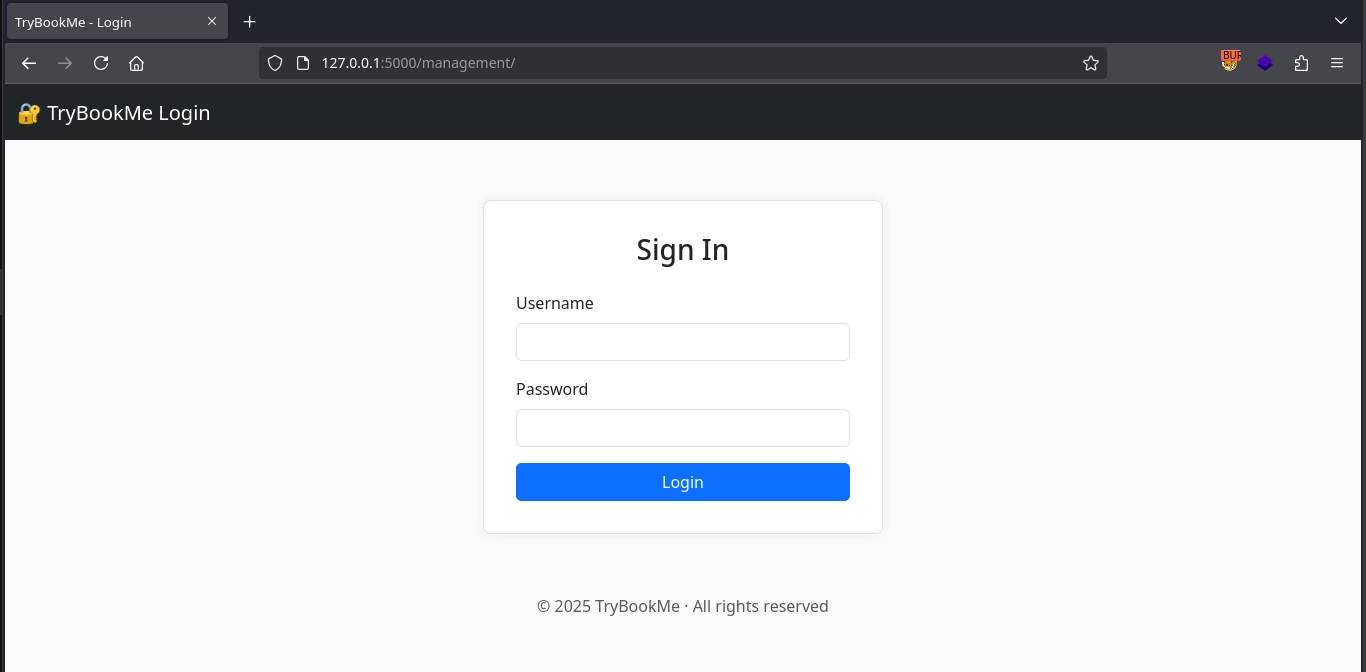Bookmark this page with the star
This screenshot has width=1366, height=672.
1091,63
